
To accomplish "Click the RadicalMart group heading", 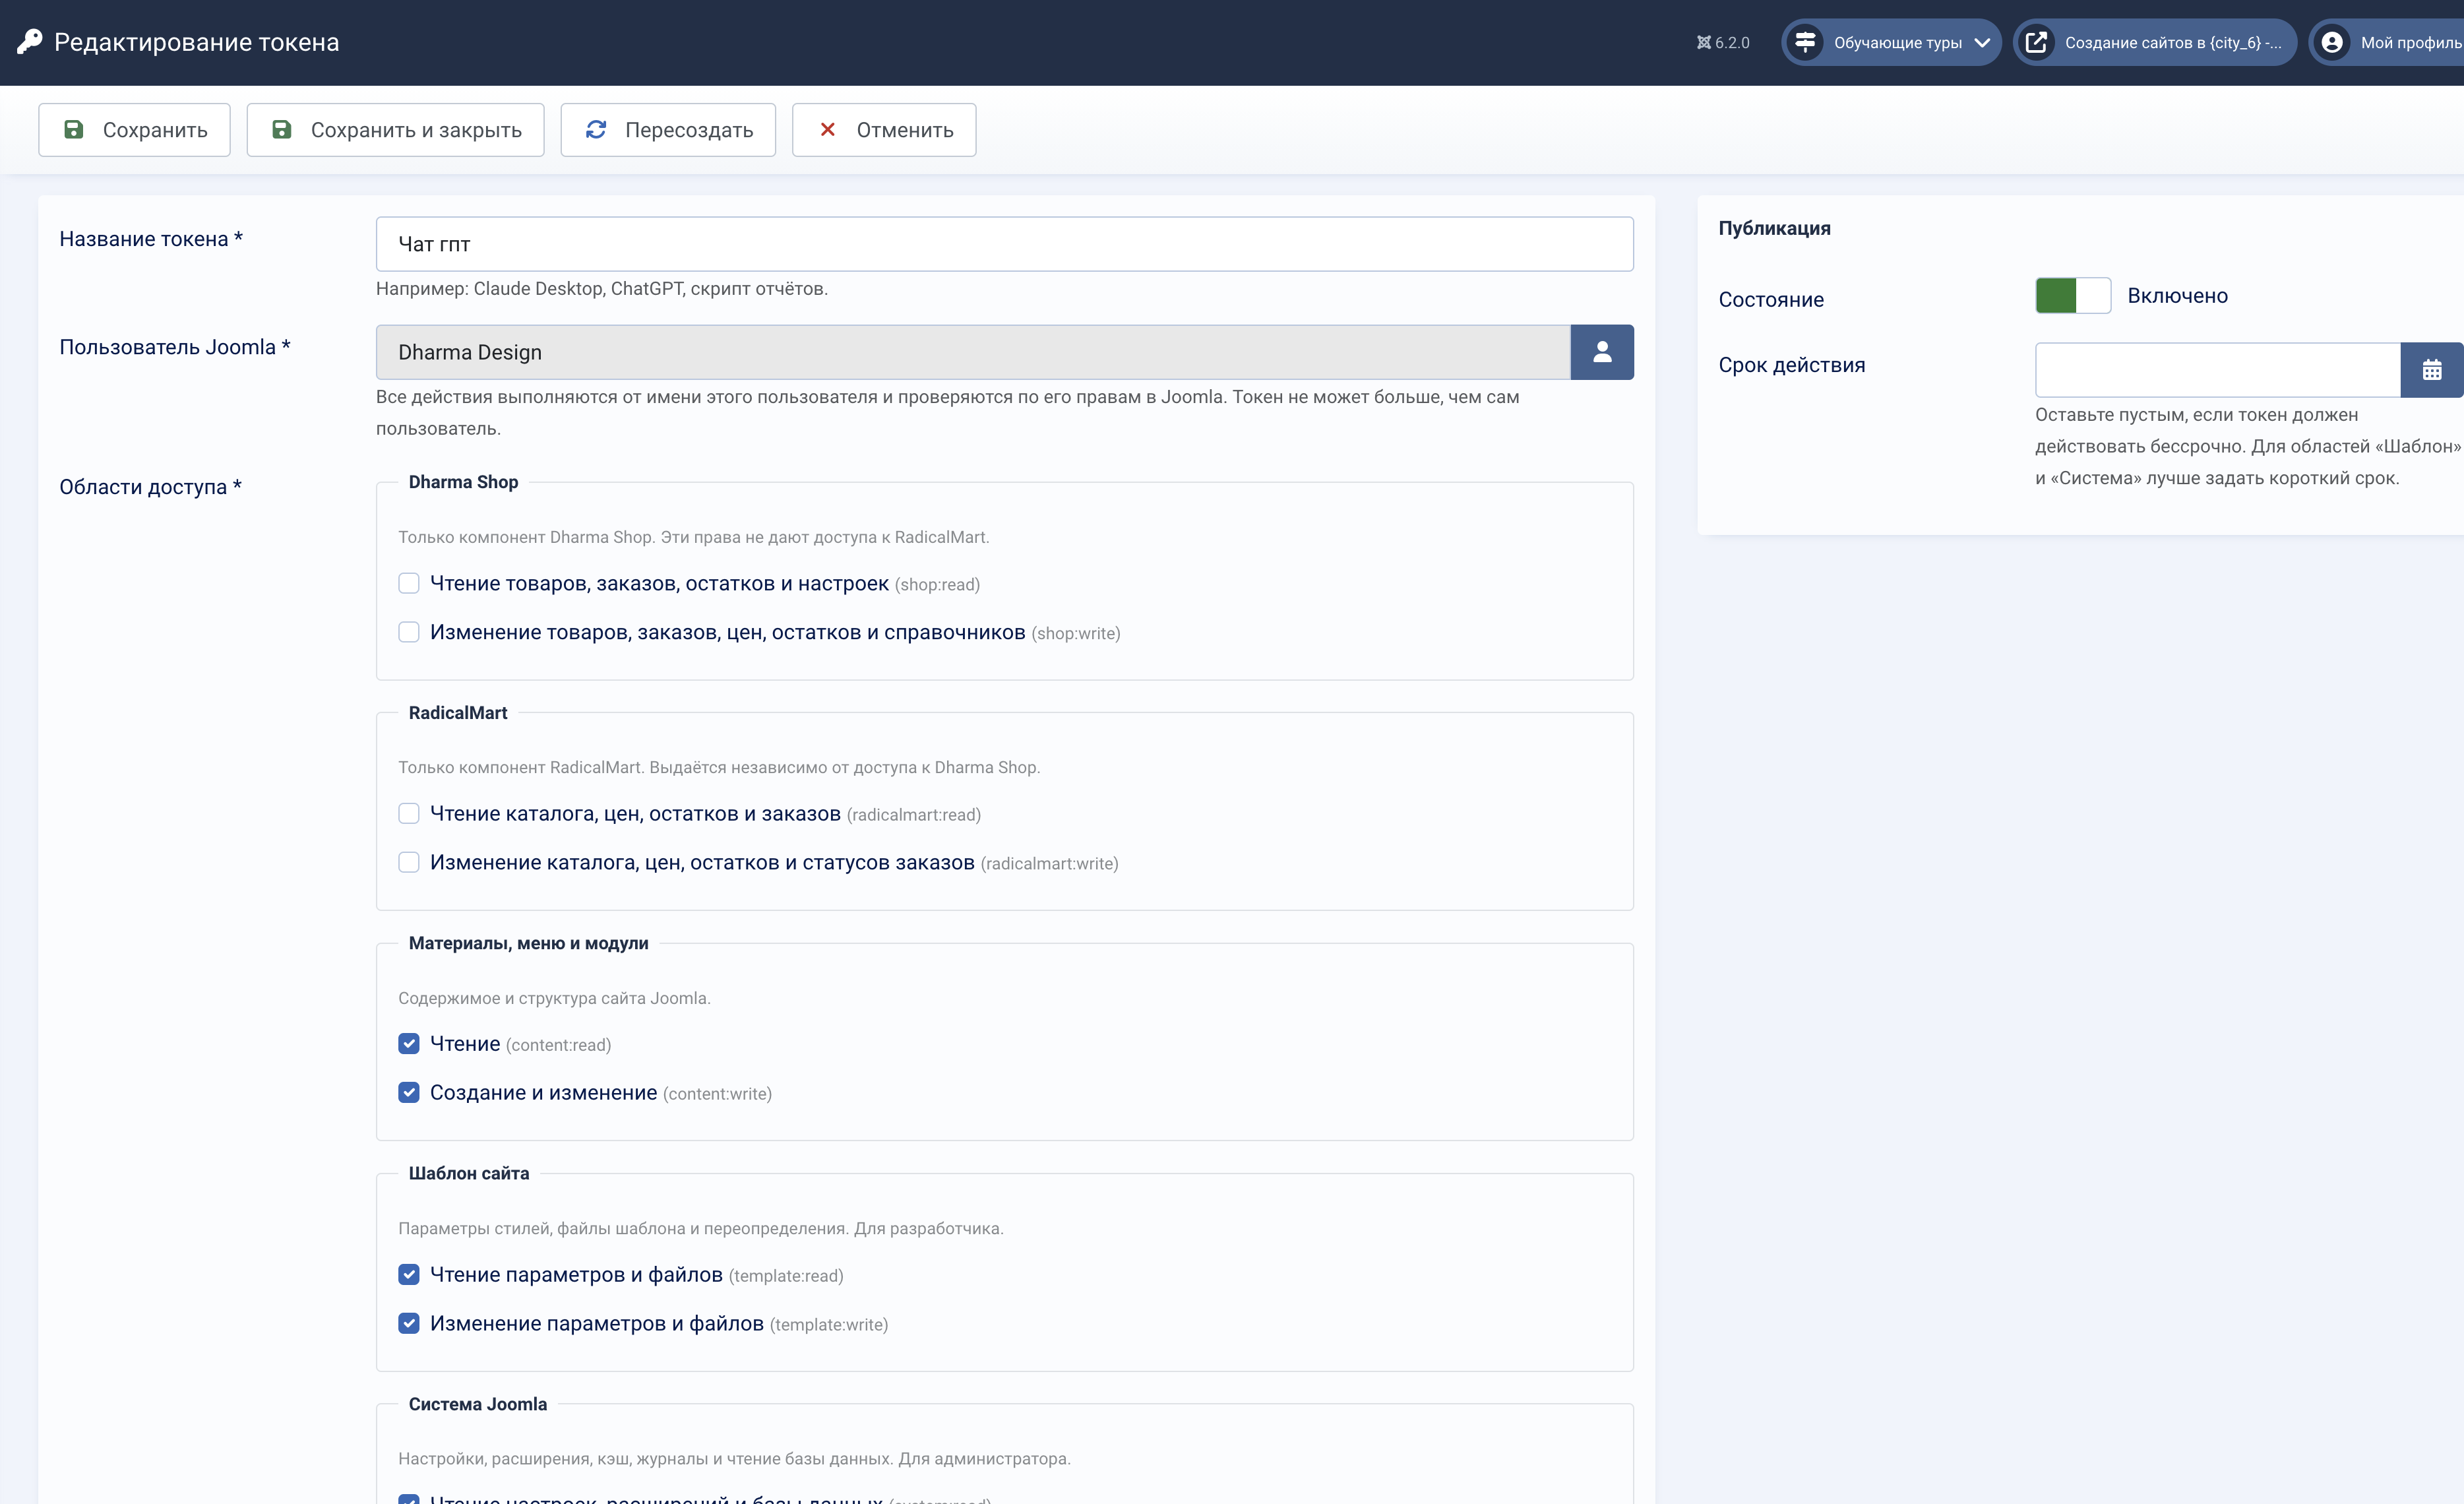I will tap(458, 713).
